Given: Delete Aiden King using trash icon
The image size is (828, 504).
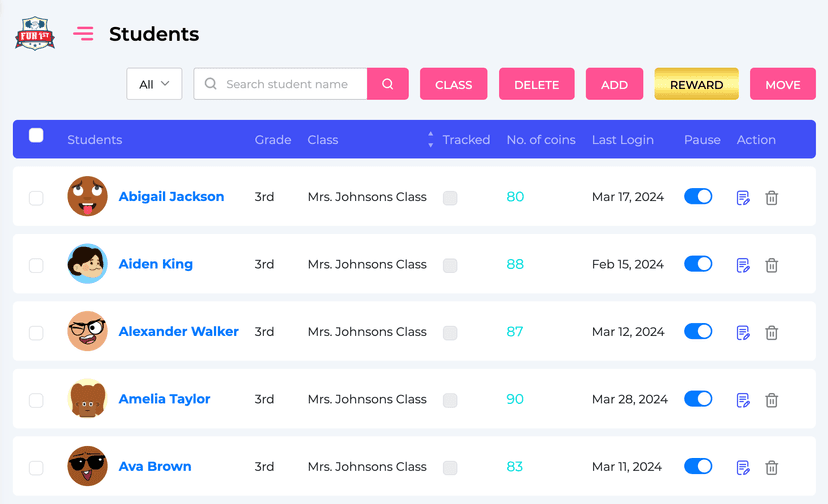Looking at the screenshot, I should pos(772,265).
